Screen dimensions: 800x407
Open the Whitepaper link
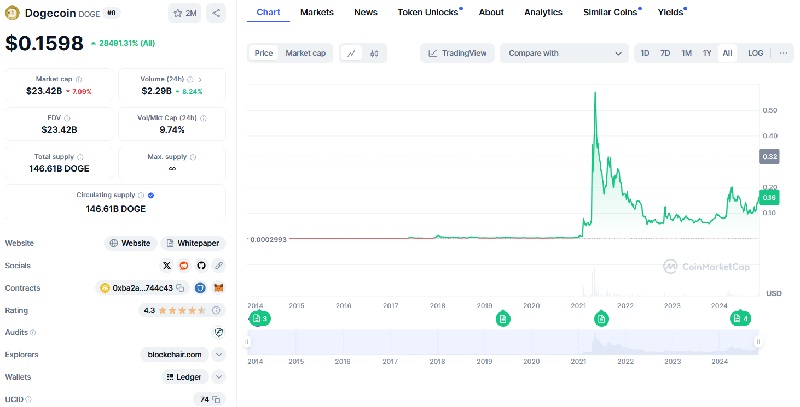[193, 243]
